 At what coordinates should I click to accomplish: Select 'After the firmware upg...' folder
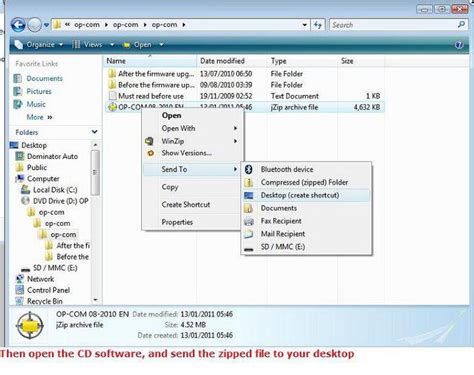click(151, 74)
